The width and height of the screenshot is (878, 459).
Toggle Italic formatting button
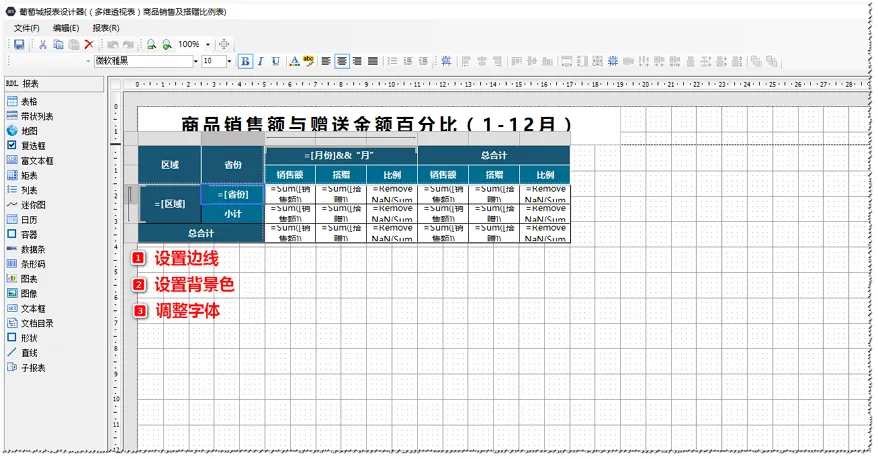coord(260,61)
